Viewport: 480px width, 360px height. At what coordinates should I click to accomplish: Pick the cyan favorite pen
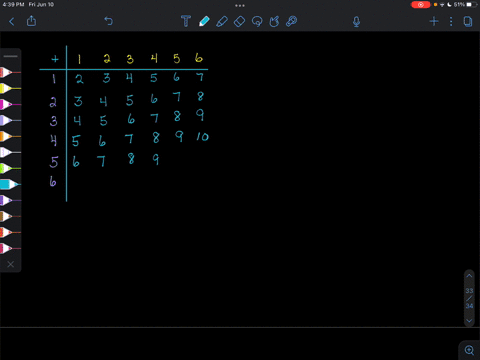point(10,184)
